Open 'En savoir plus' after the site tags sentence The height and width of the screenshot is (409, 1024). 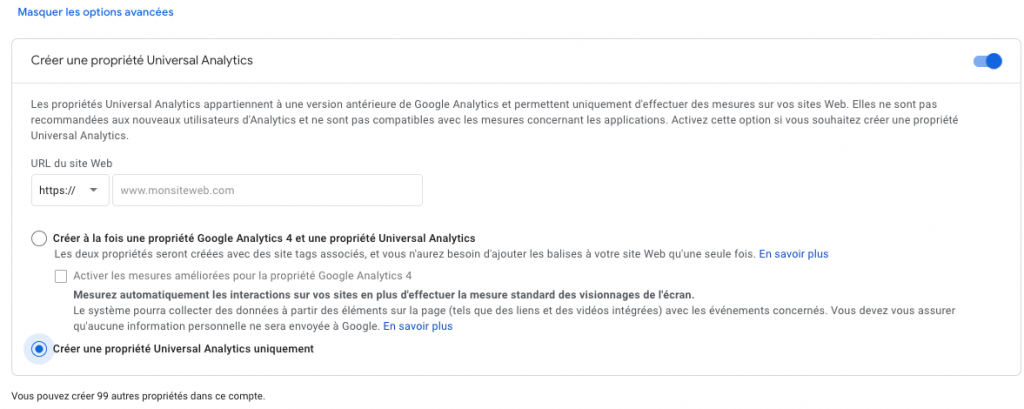coord(793,255)
